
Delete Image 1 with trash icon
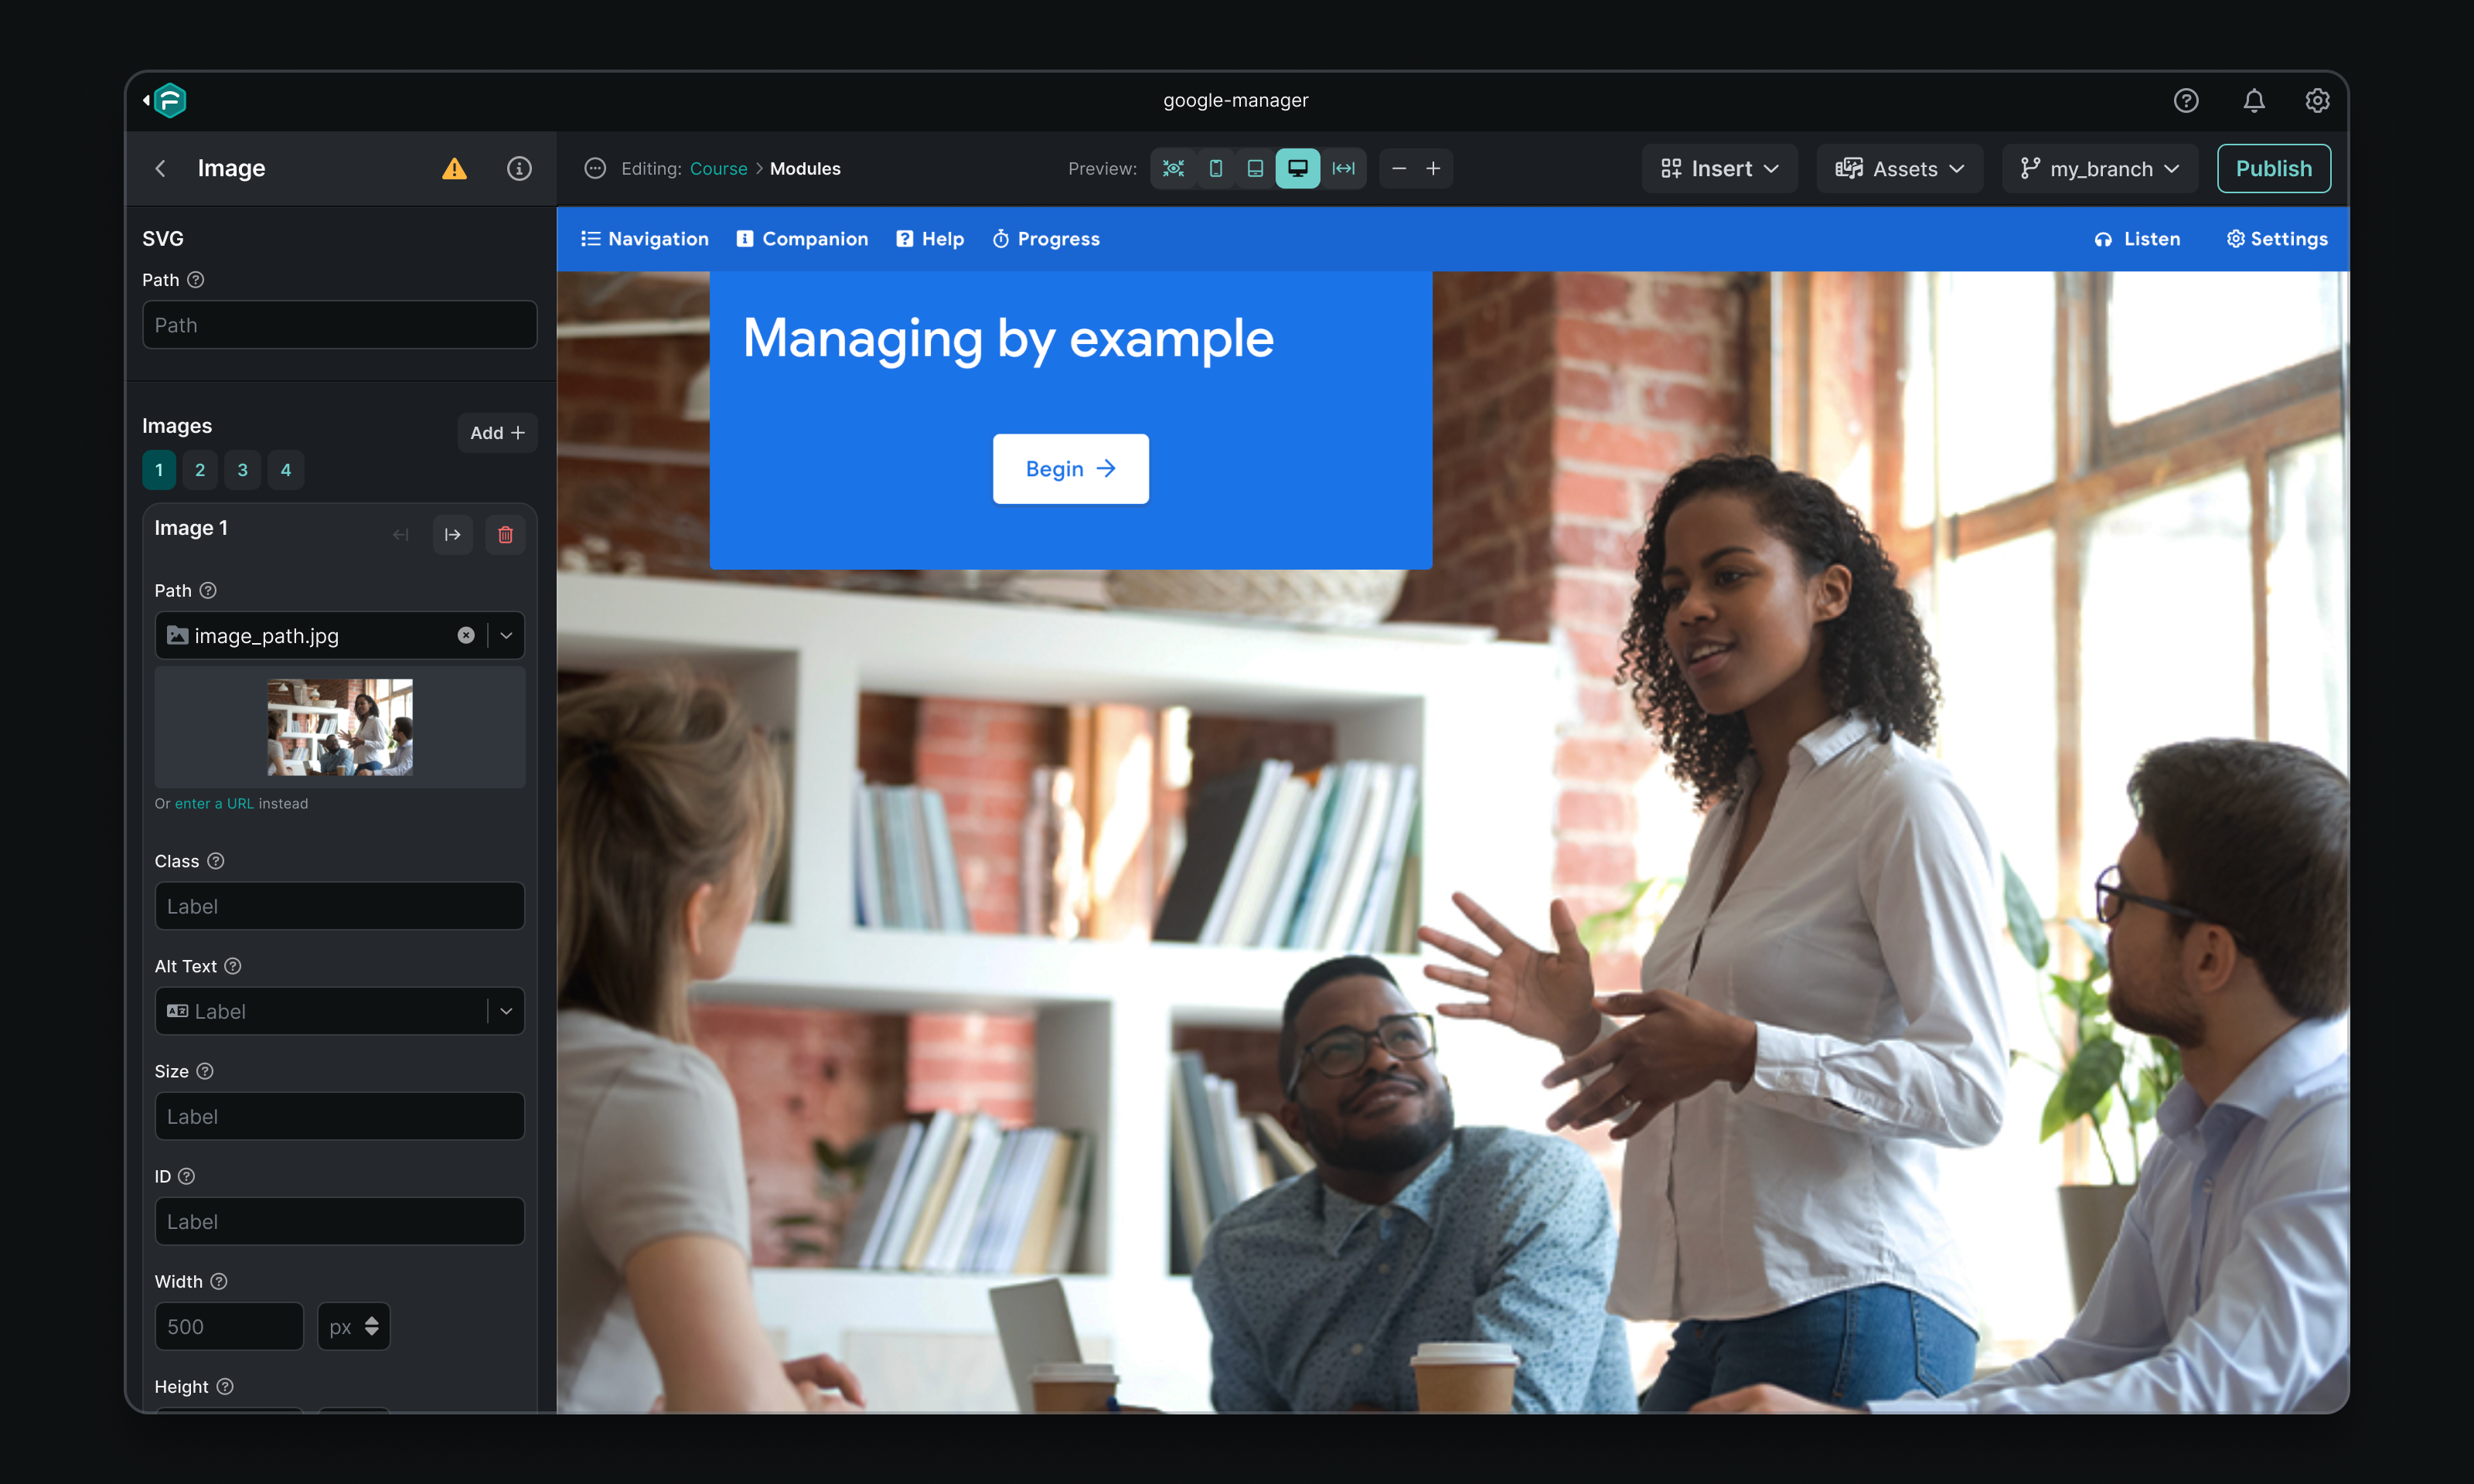pos(505,534)
